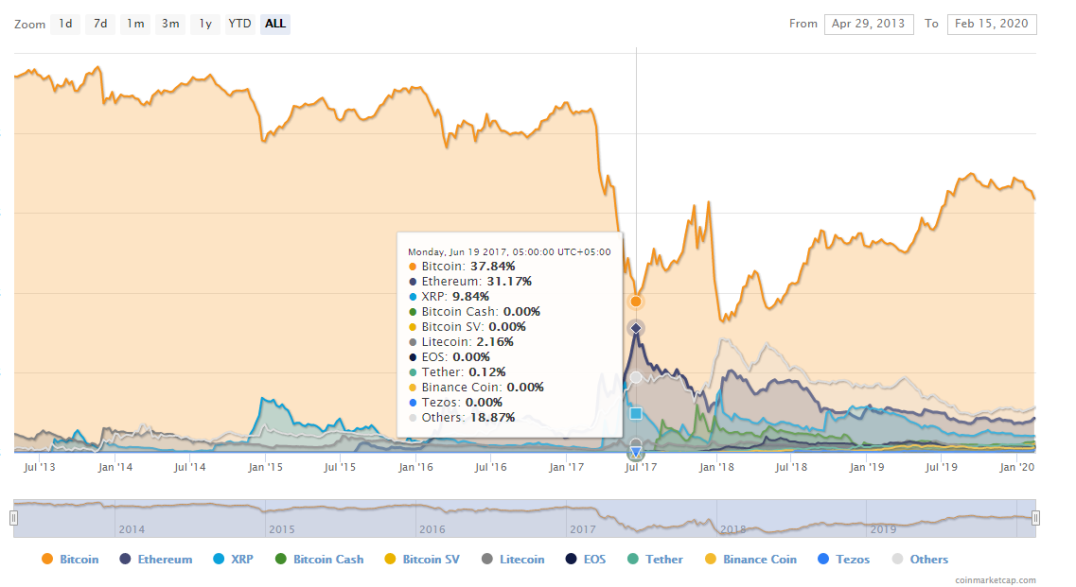Toggle the Bitcoin SV series in legend
This screenshot has height=587, width=1076.
point(423,559)
